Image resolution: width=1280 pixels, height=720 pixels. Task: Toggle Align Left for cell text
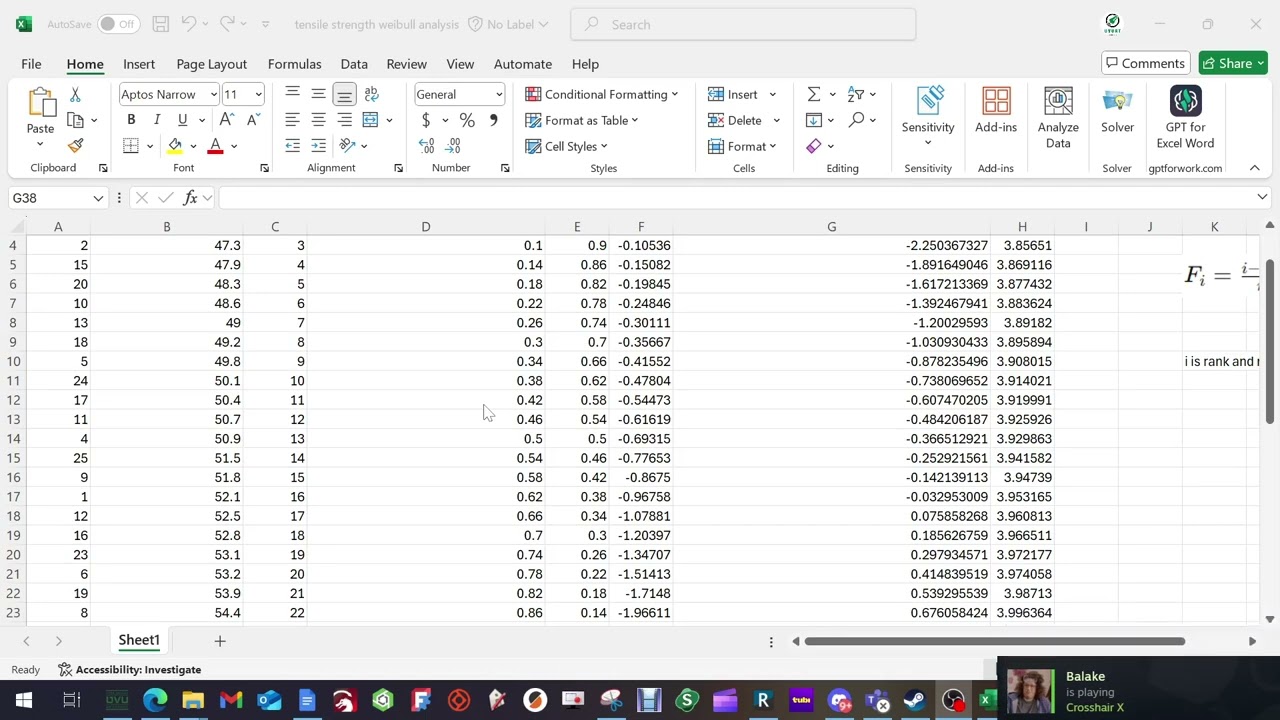tap(292, 120)
